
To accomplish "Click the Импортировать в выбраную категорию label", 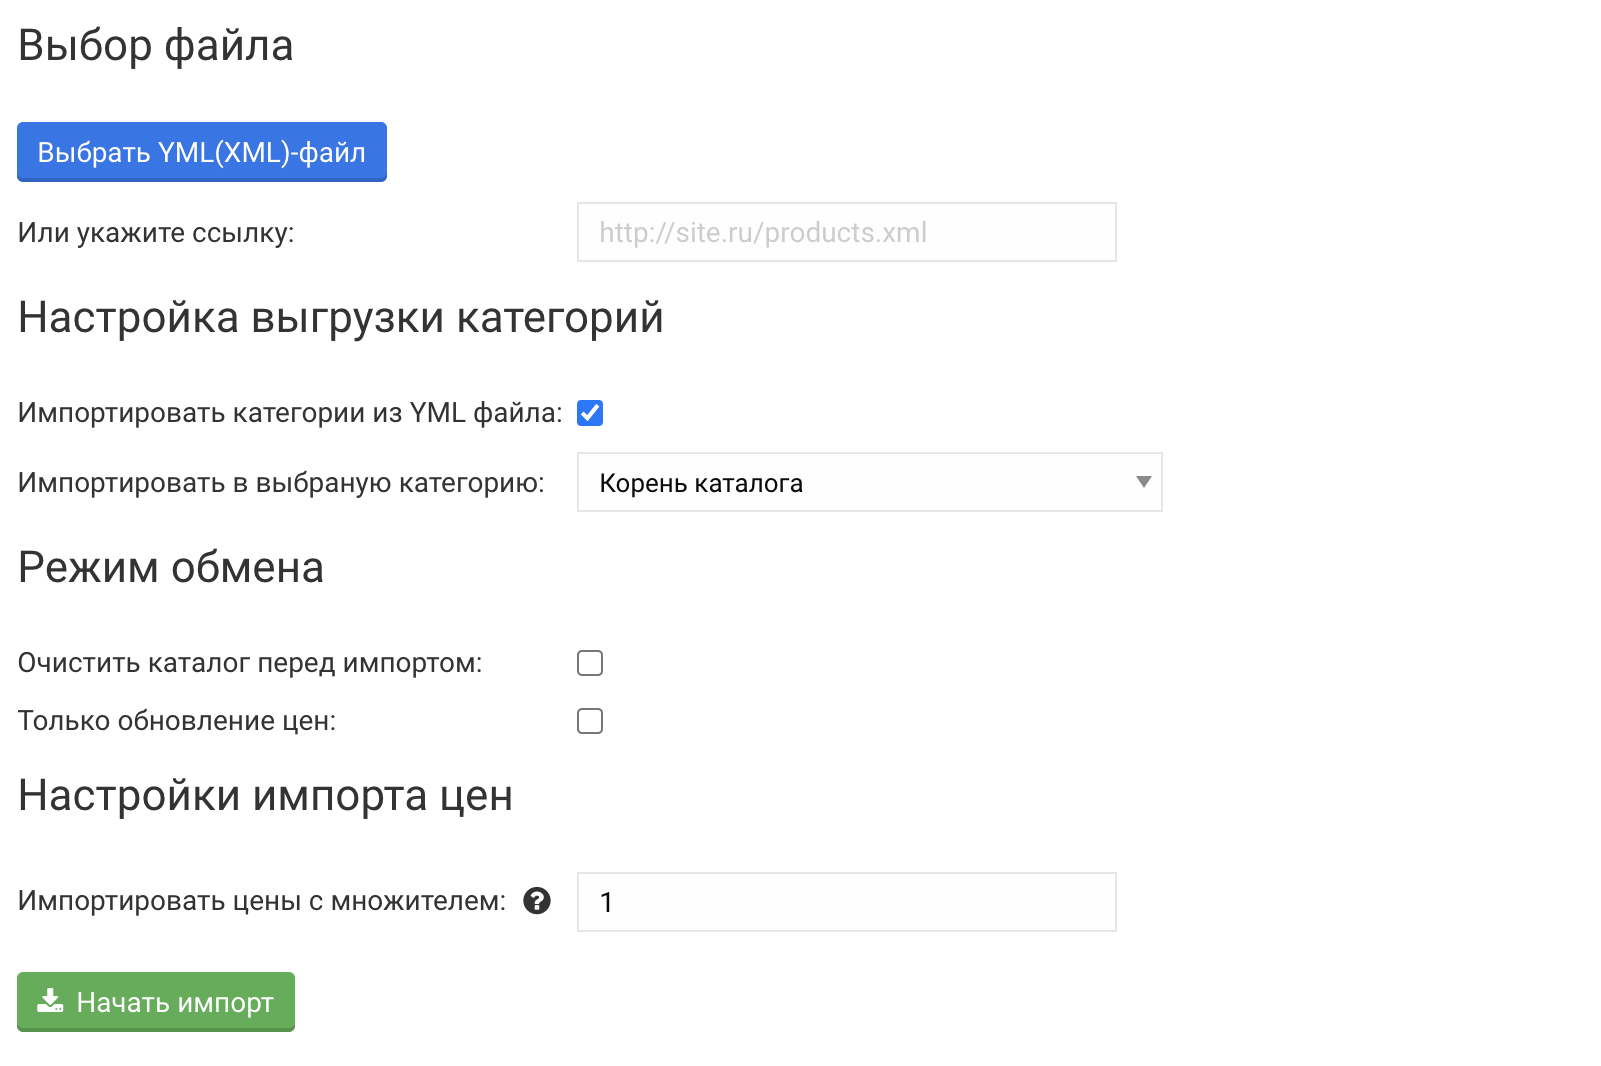I will coord(281,483).
